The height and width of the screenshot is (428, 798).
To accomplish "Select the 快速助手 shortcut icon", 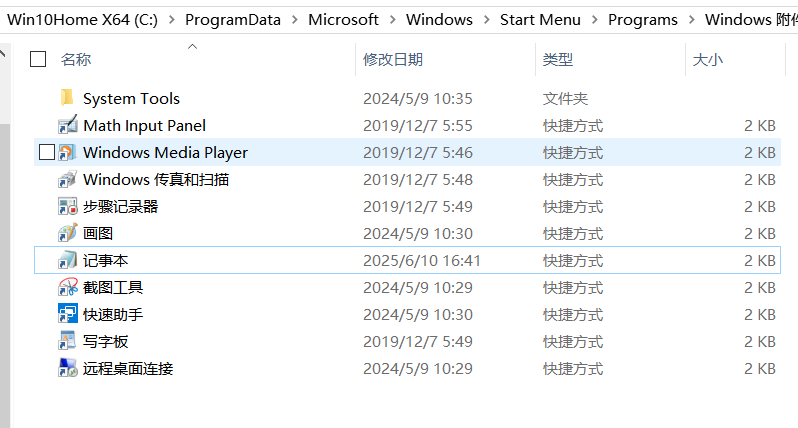I will point(67,314).
